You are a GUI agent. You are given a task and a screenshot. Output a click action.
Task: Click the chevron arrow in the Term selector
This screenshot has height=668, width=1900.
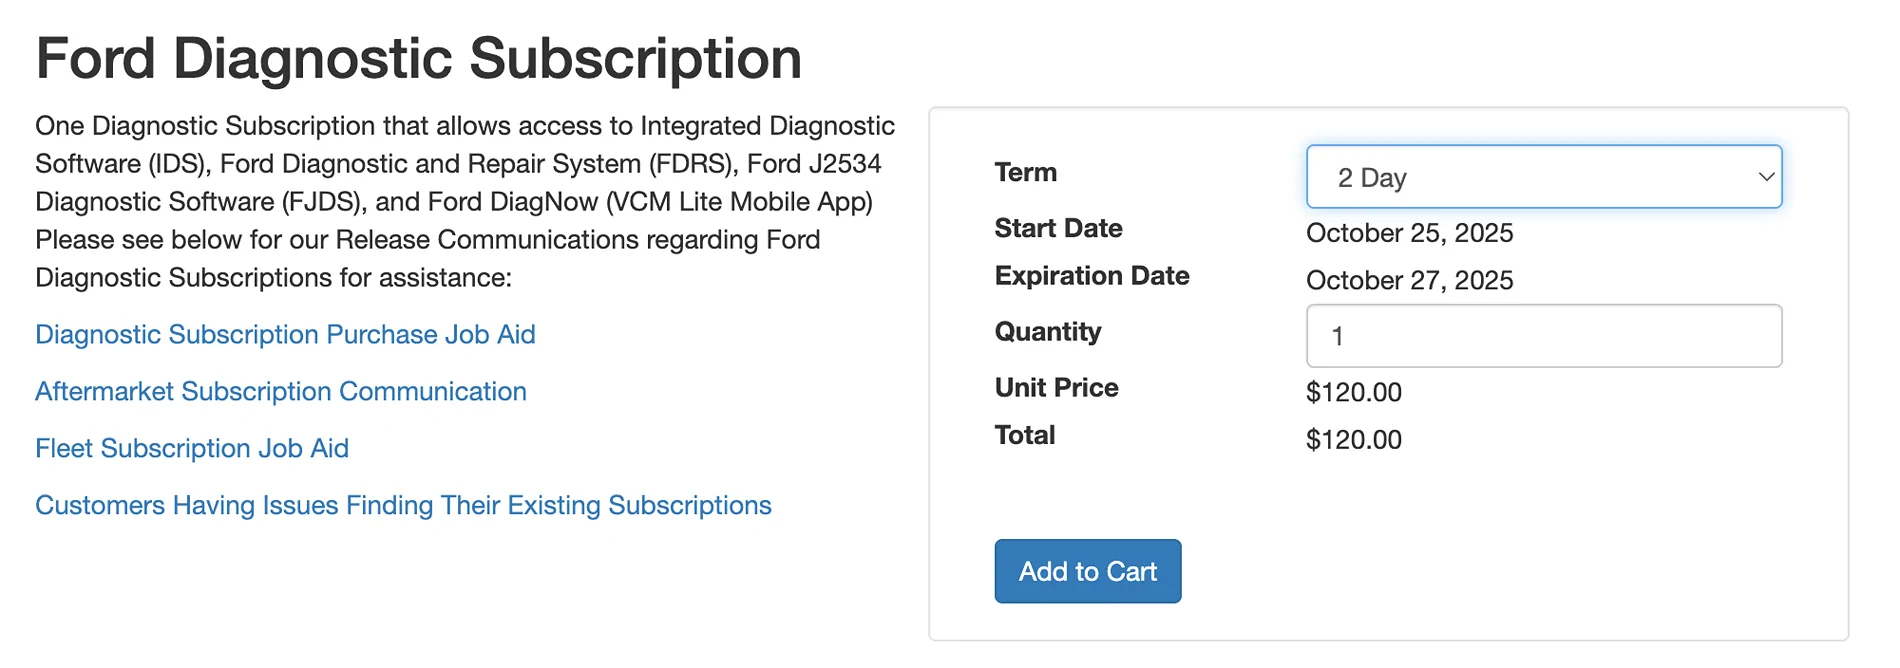1766,177
